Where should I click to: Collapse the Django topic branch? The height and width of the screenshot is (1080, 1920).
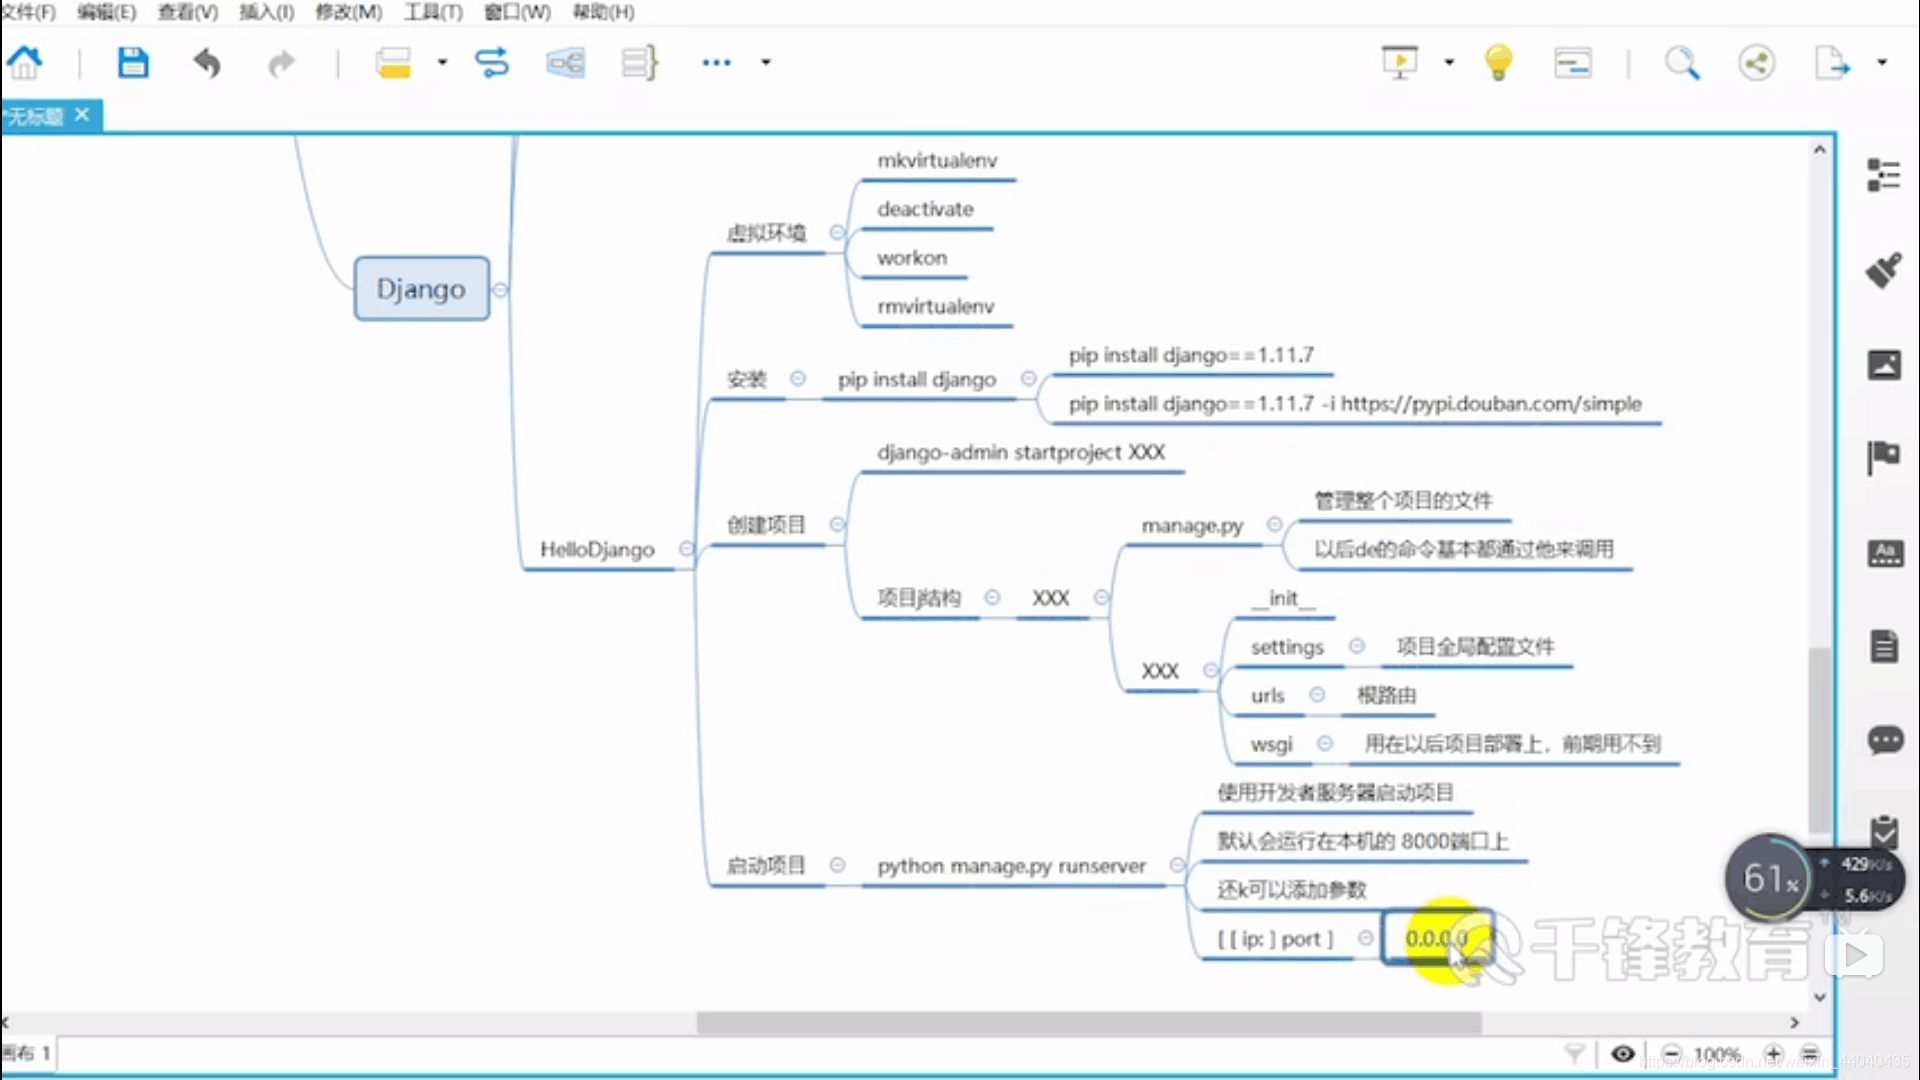501,290
